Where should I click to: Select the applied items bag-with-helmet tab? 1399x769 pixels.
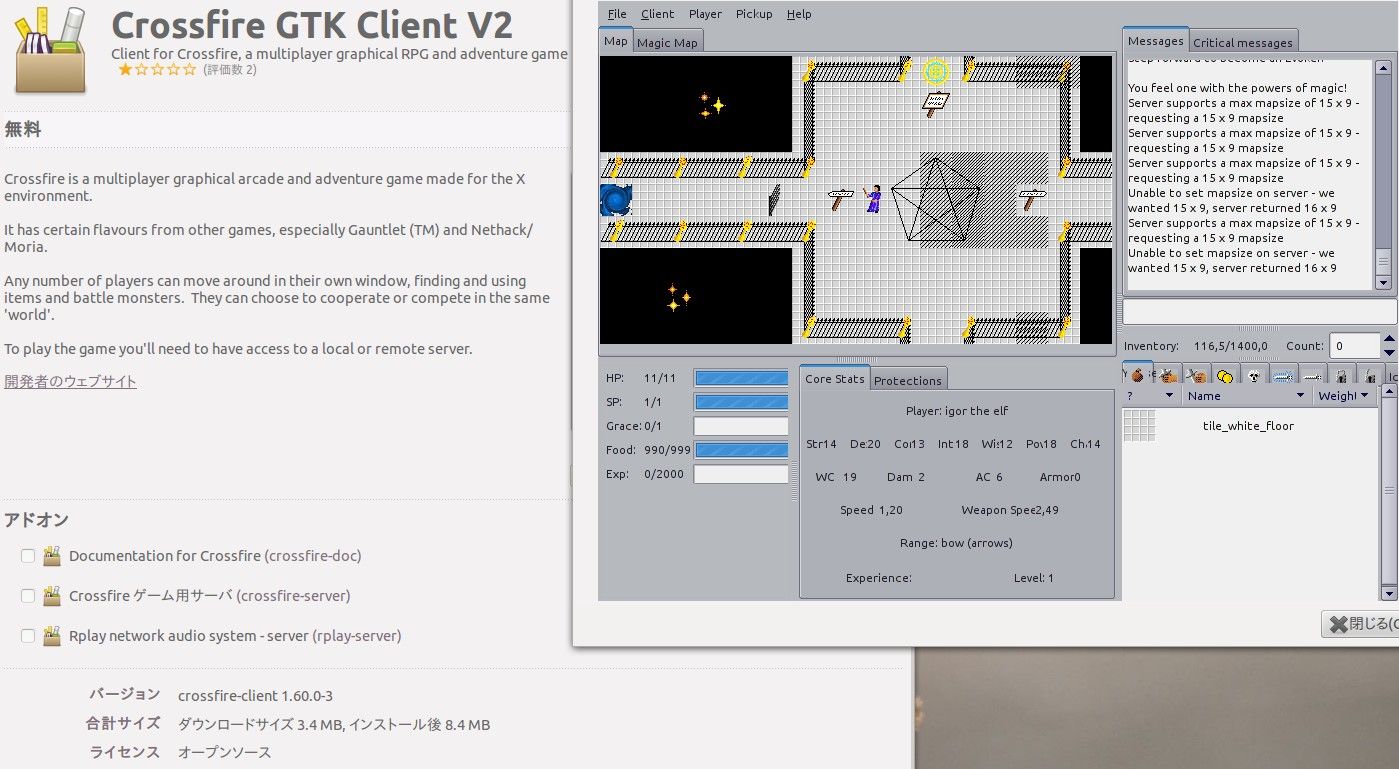[1167, 375]
